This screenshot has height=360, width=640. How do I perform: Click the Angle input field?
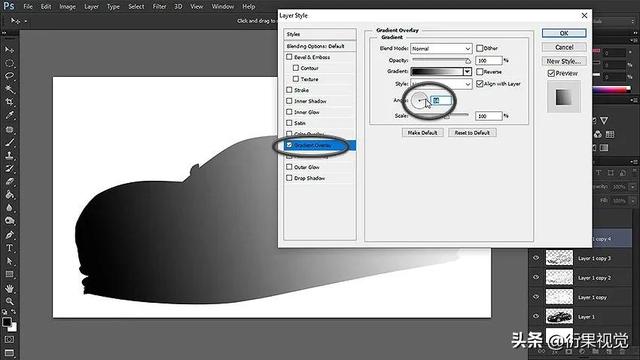coord(441,100)
